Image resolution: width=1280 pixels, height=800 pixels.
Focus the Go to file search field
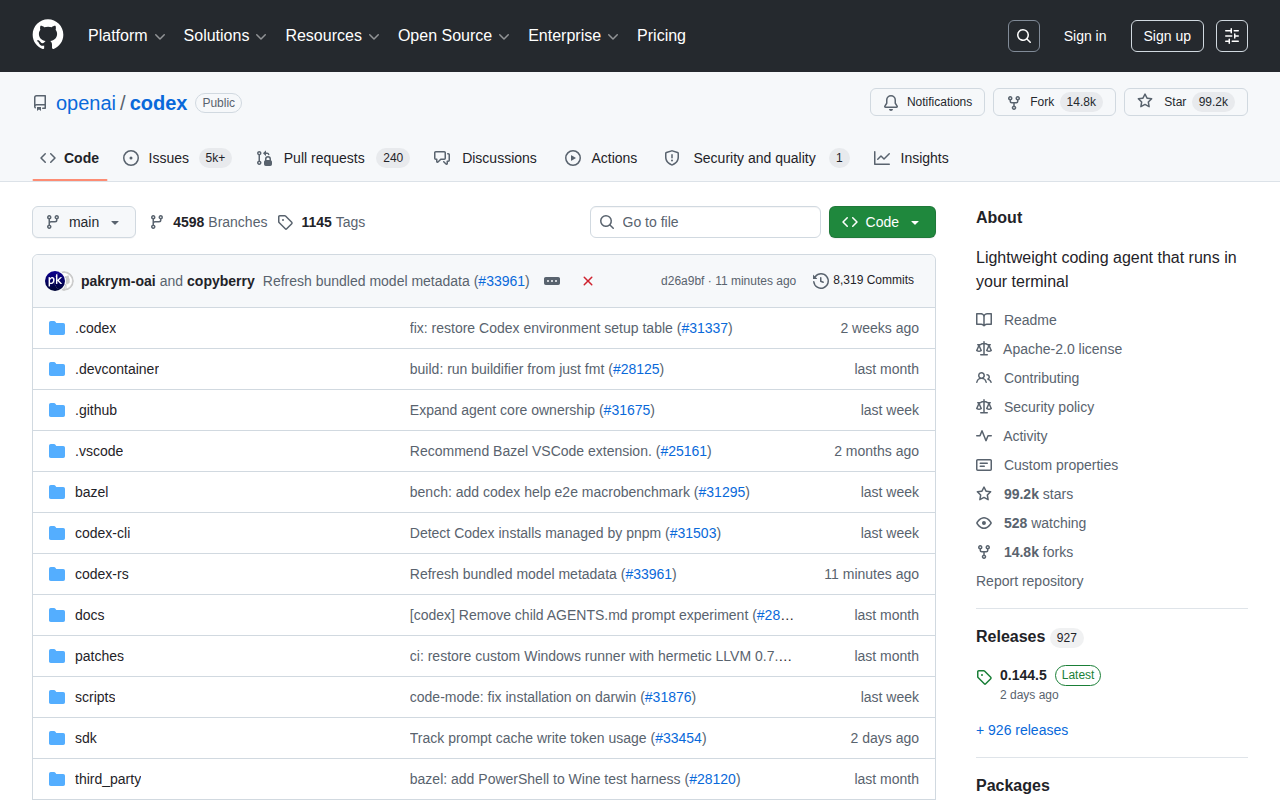pyautogui.click(x=705, y=222)
